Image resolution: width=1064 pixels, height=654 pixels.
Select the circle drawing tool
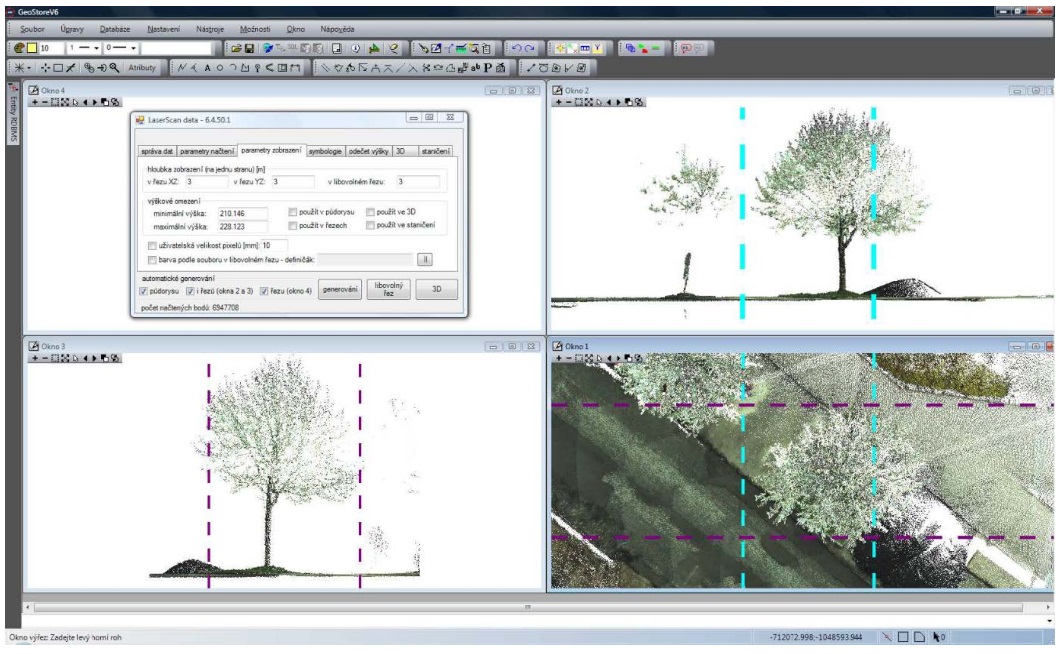(x=220, y=68)
